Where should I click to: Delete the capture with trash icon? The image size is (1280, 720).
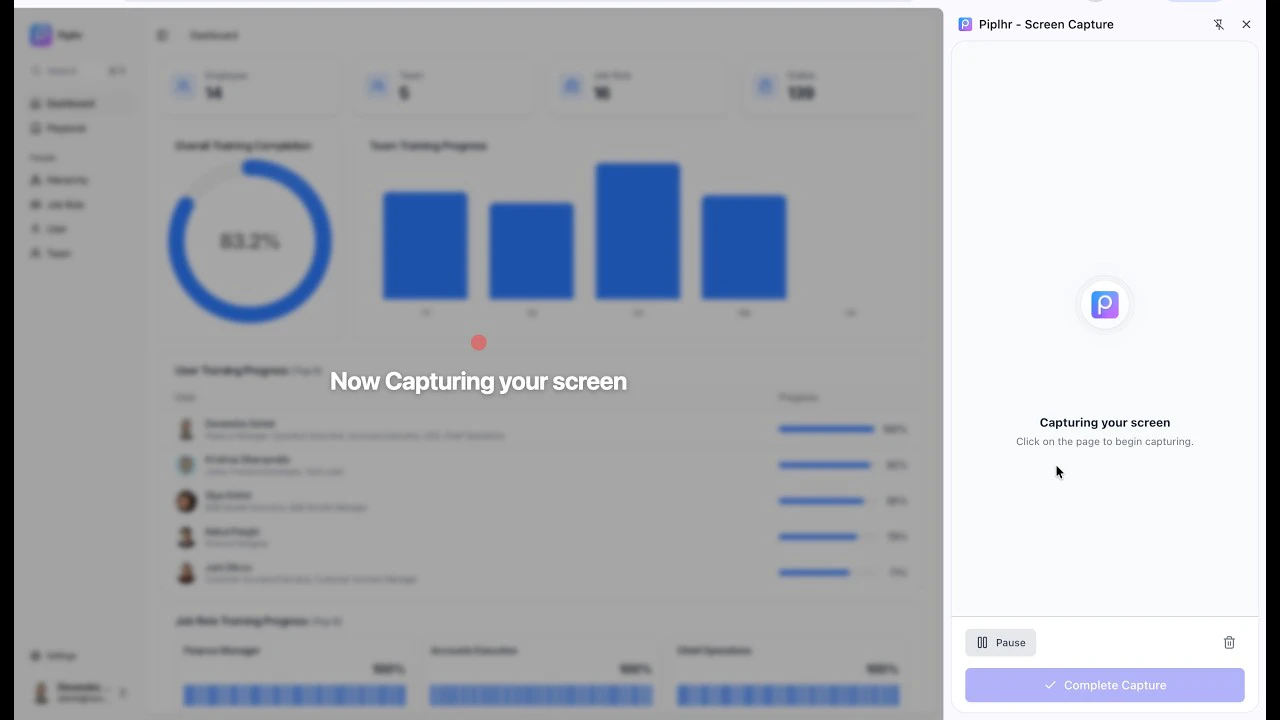point(1229,643)
